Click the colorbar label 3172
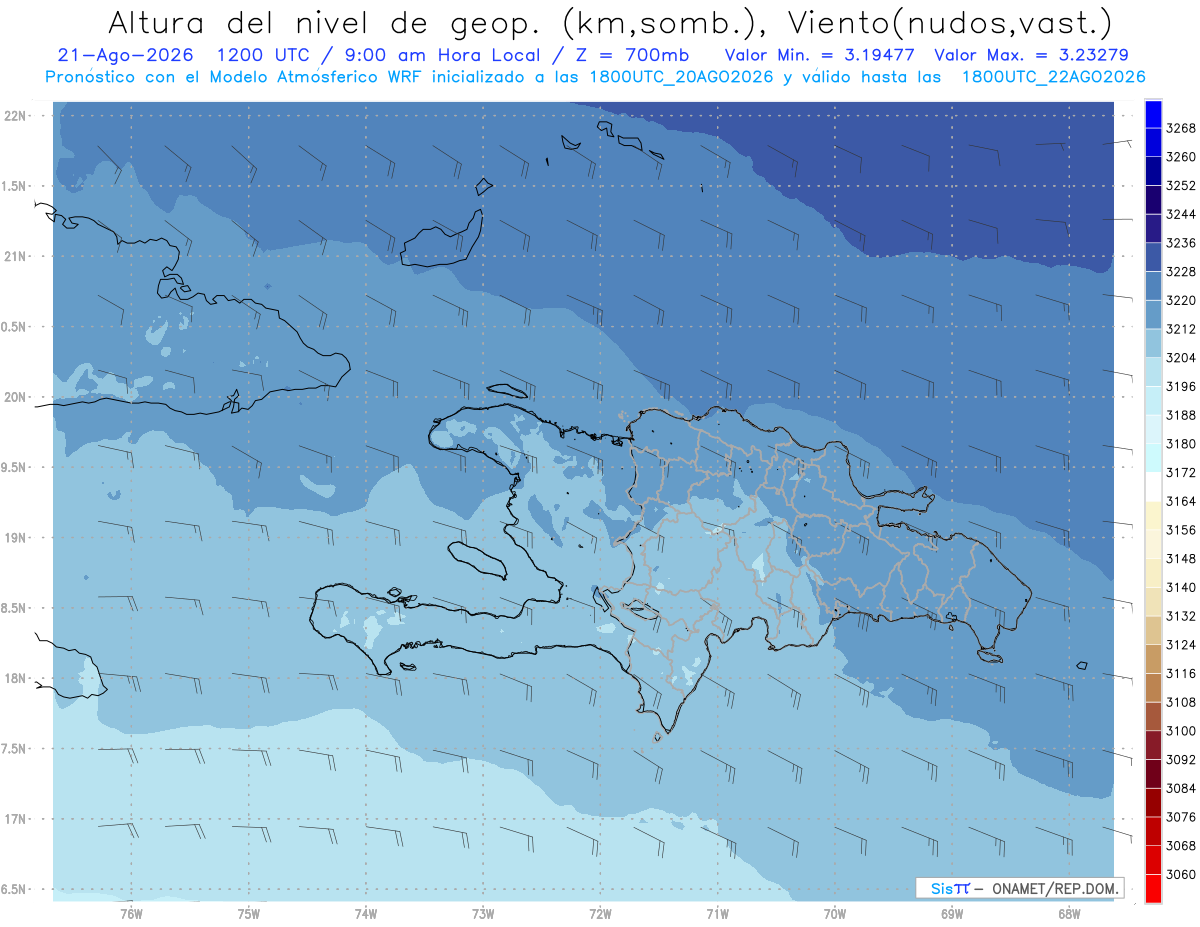Image resolution: width=1200 pixels, height=927 pixels. [x=1180, y=472]
